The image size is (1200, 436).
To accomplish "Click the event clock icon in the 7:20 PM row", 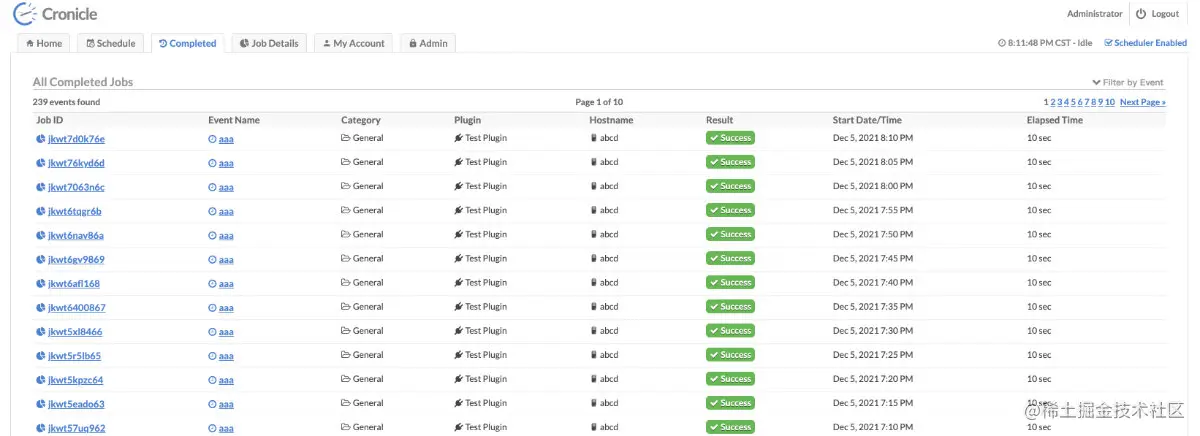I will click(x=212, y=379).
